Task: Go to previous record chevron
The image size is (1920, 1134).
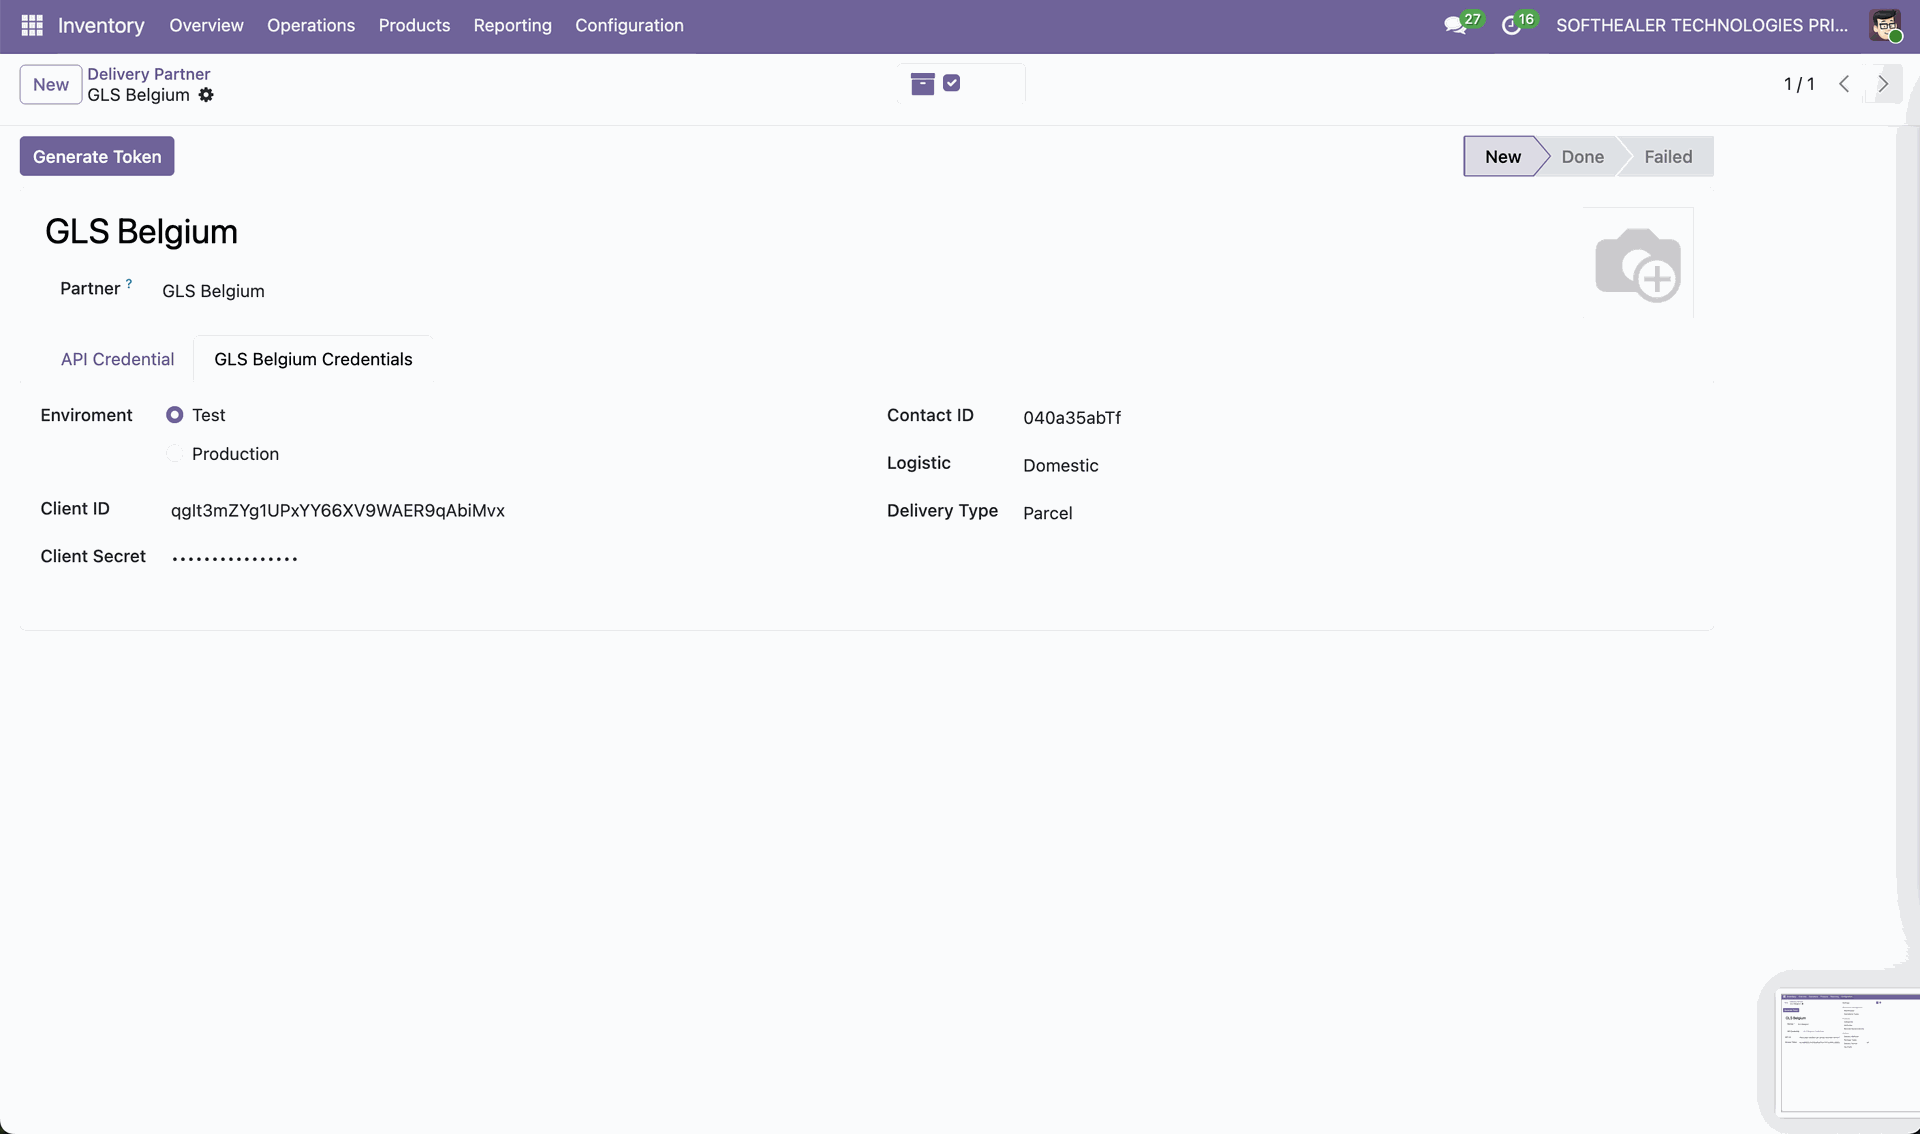Action: coord(1844,84)
